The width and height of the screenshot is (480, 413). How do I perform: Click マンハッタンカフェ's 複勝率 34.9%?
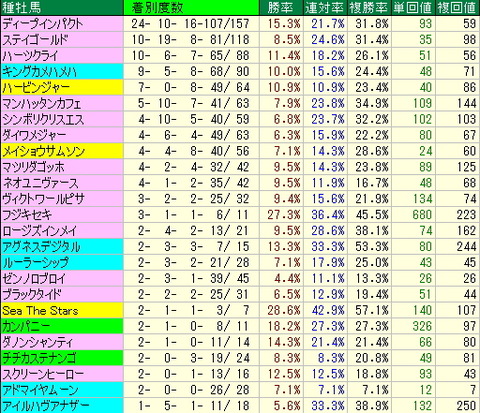tap(372, 104)
